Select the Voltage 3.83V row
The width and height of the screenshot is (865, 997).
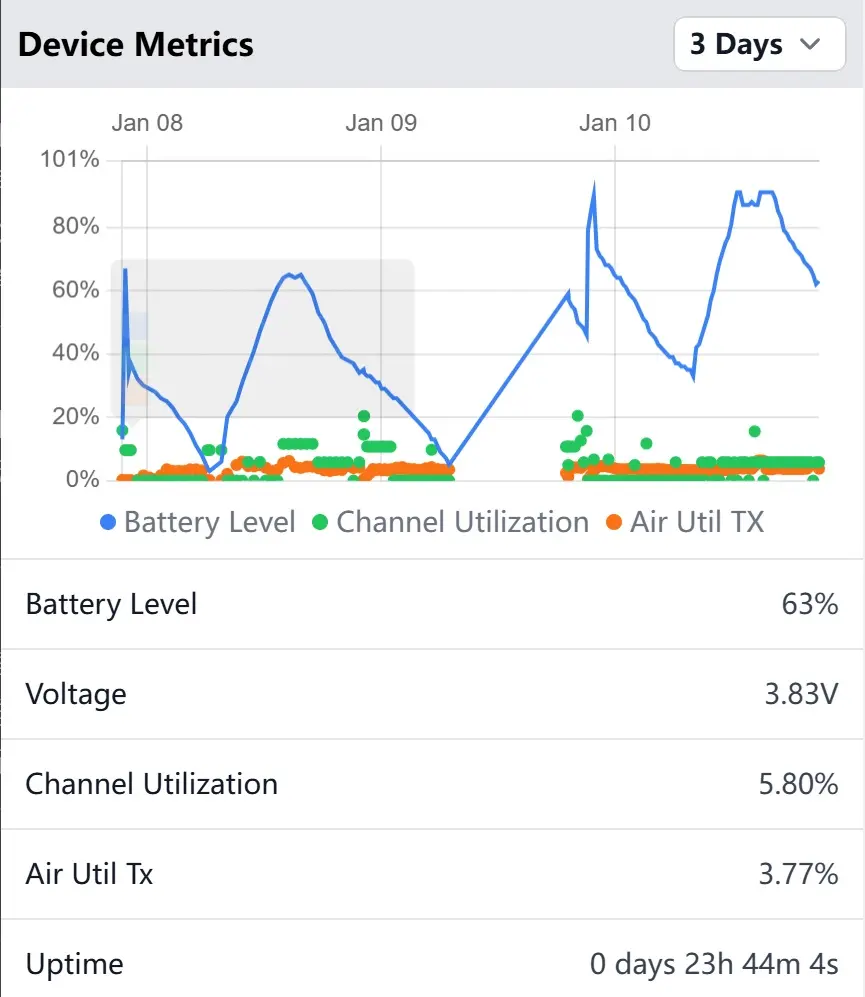[432, 694]
